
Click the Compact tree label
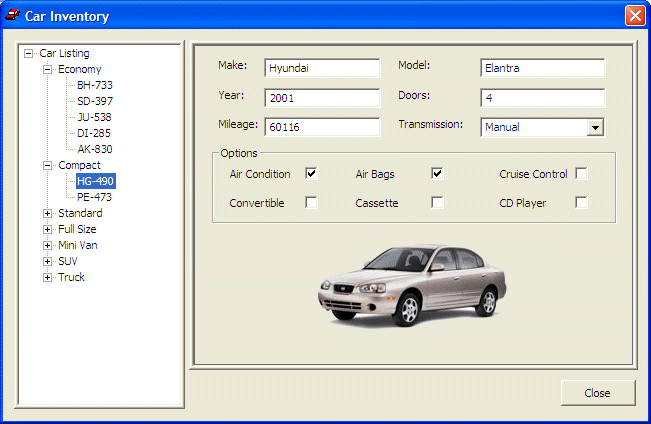coord(79,165)
